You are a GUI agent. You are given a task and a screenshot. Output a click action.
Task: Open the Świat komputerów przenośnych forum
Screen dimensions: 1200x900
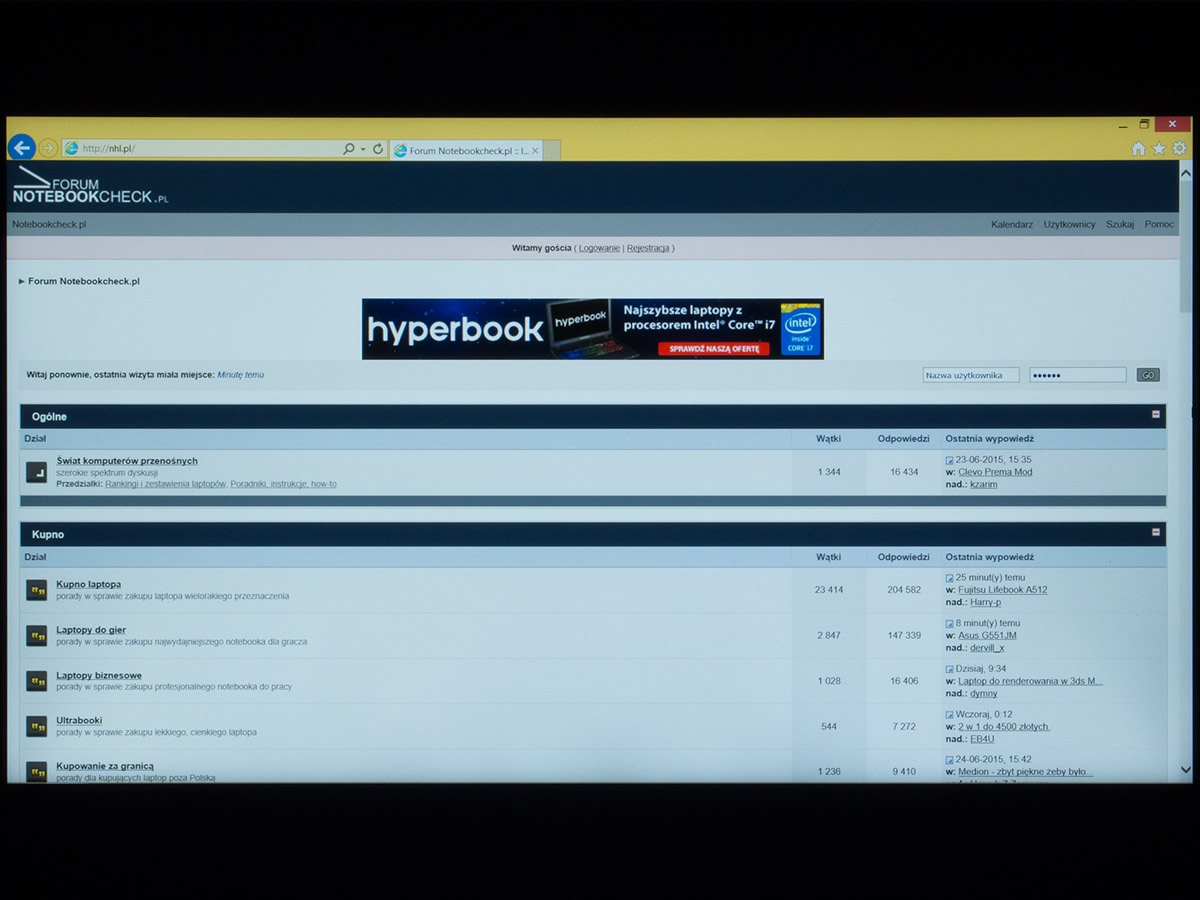point(127,461)
